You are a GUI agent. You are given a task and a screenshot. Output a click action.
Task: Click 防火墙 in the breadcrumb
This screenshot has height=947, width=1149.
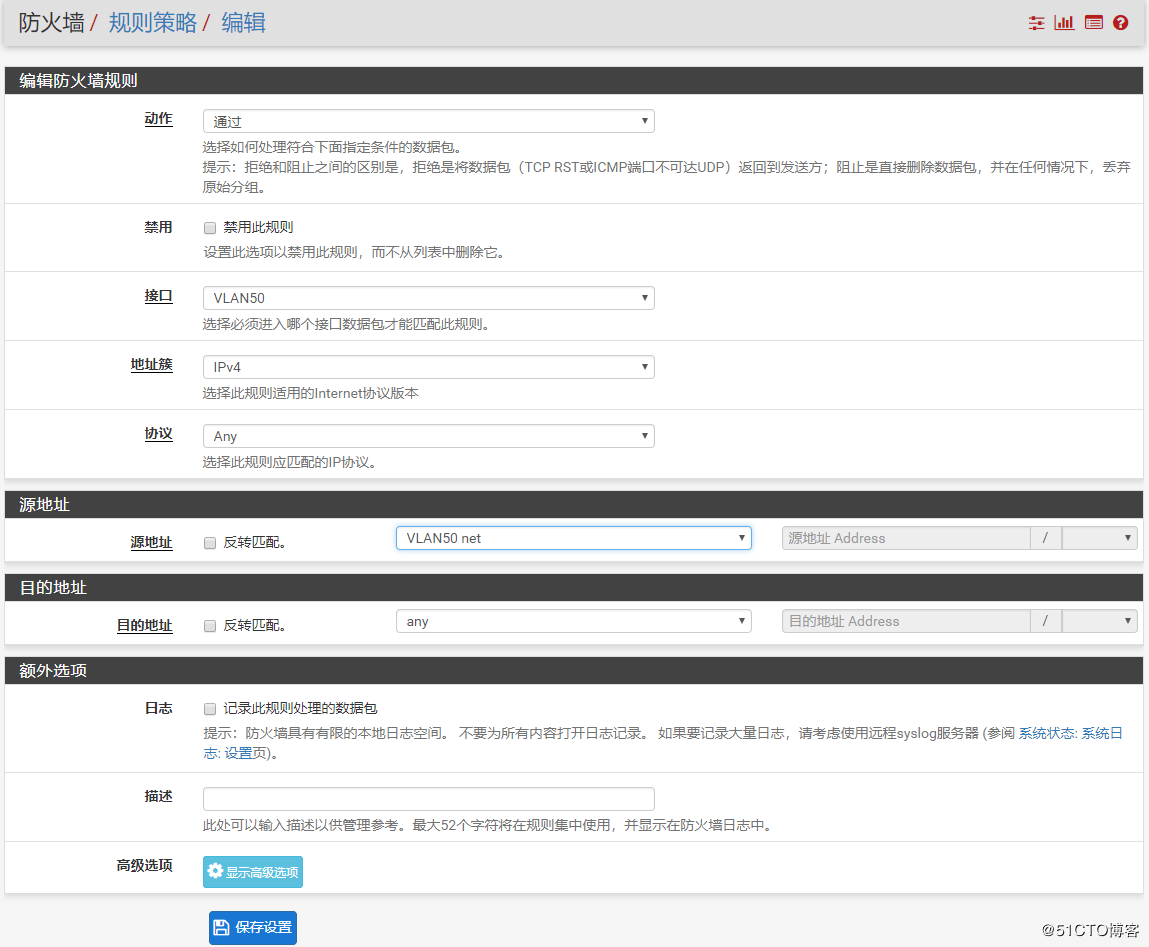(x=51, y=23)
